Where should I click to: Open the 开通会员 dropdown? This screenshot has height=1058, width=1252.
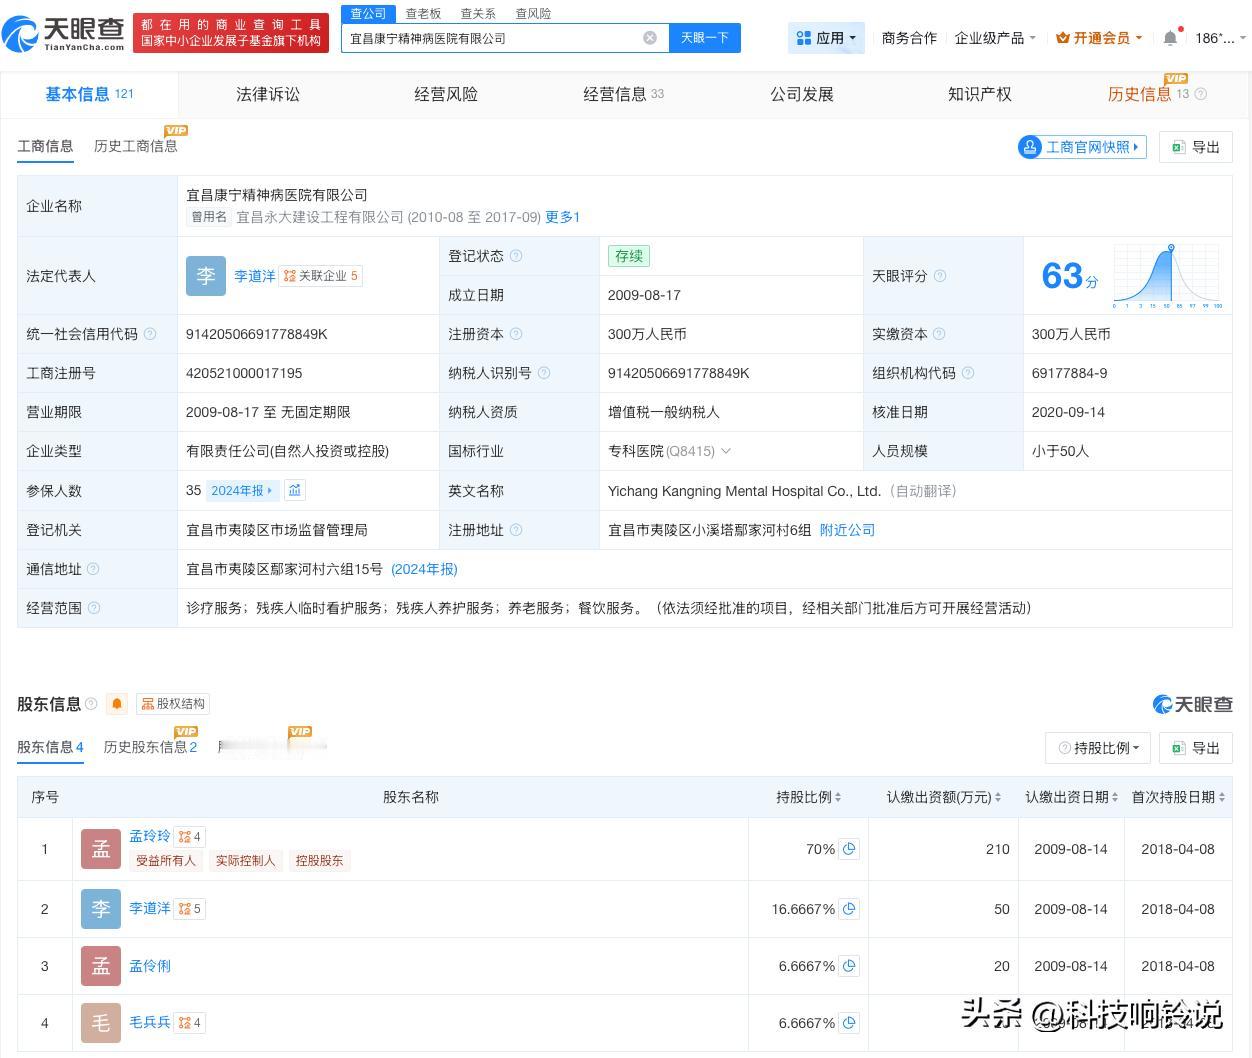(1099, 38)
